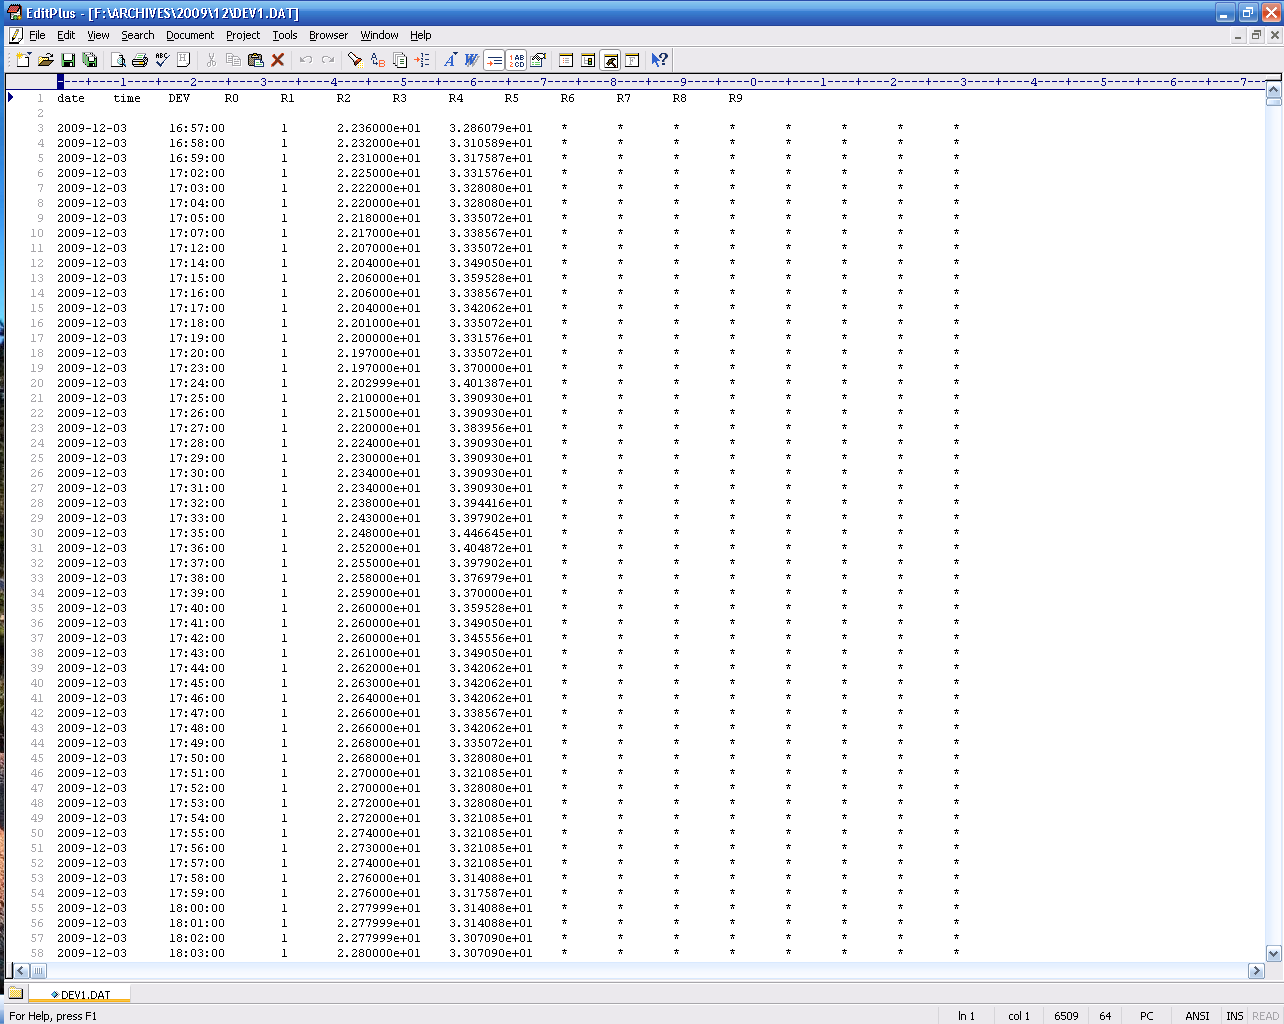Screen dimensions: 1284x1024
Task: Save the file with the floppy icon
Action: pyautogui.click(x=68, y=60)
